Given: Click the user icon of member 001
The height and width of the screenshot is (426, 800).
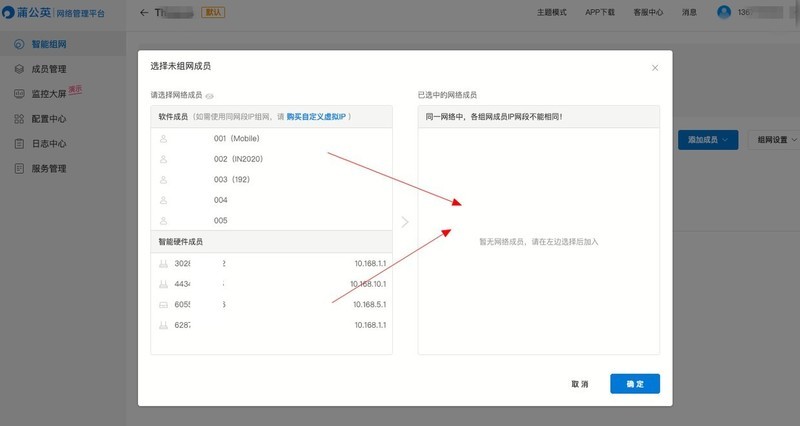Looking at the screenshot, I should coord(163,139).
